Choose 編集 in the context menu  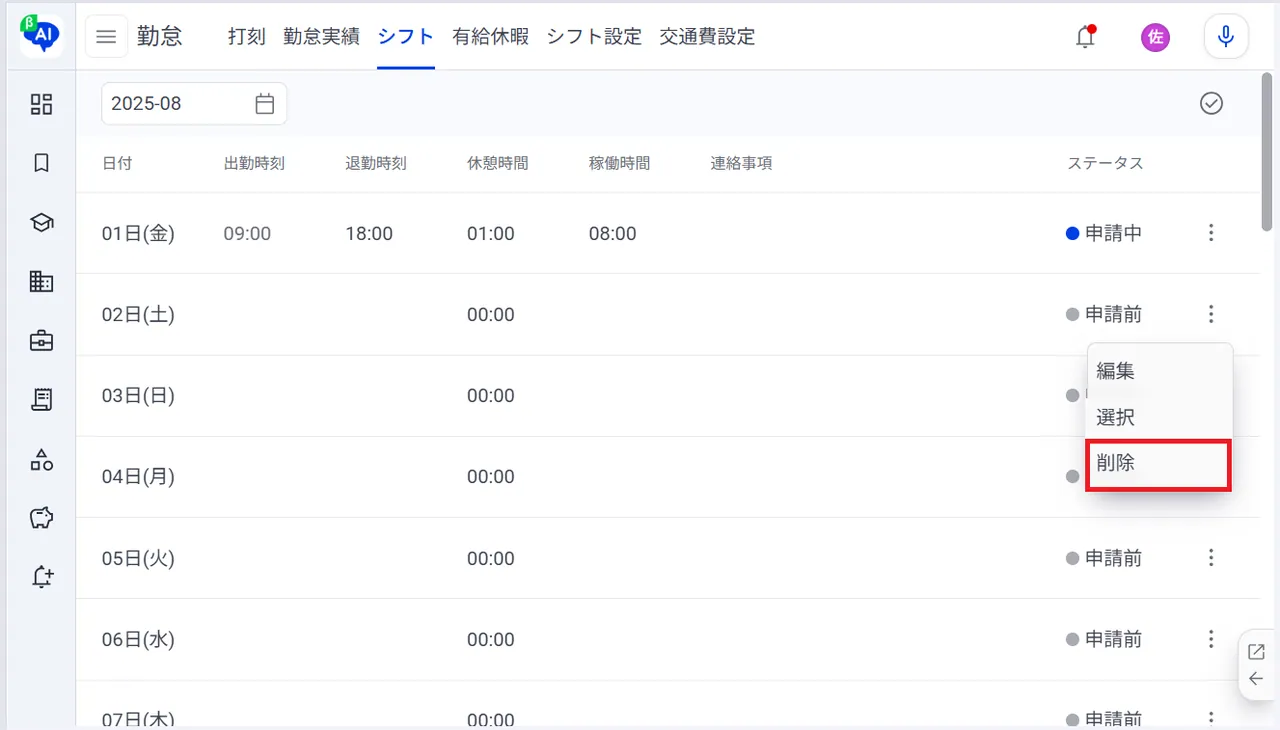1159,371
